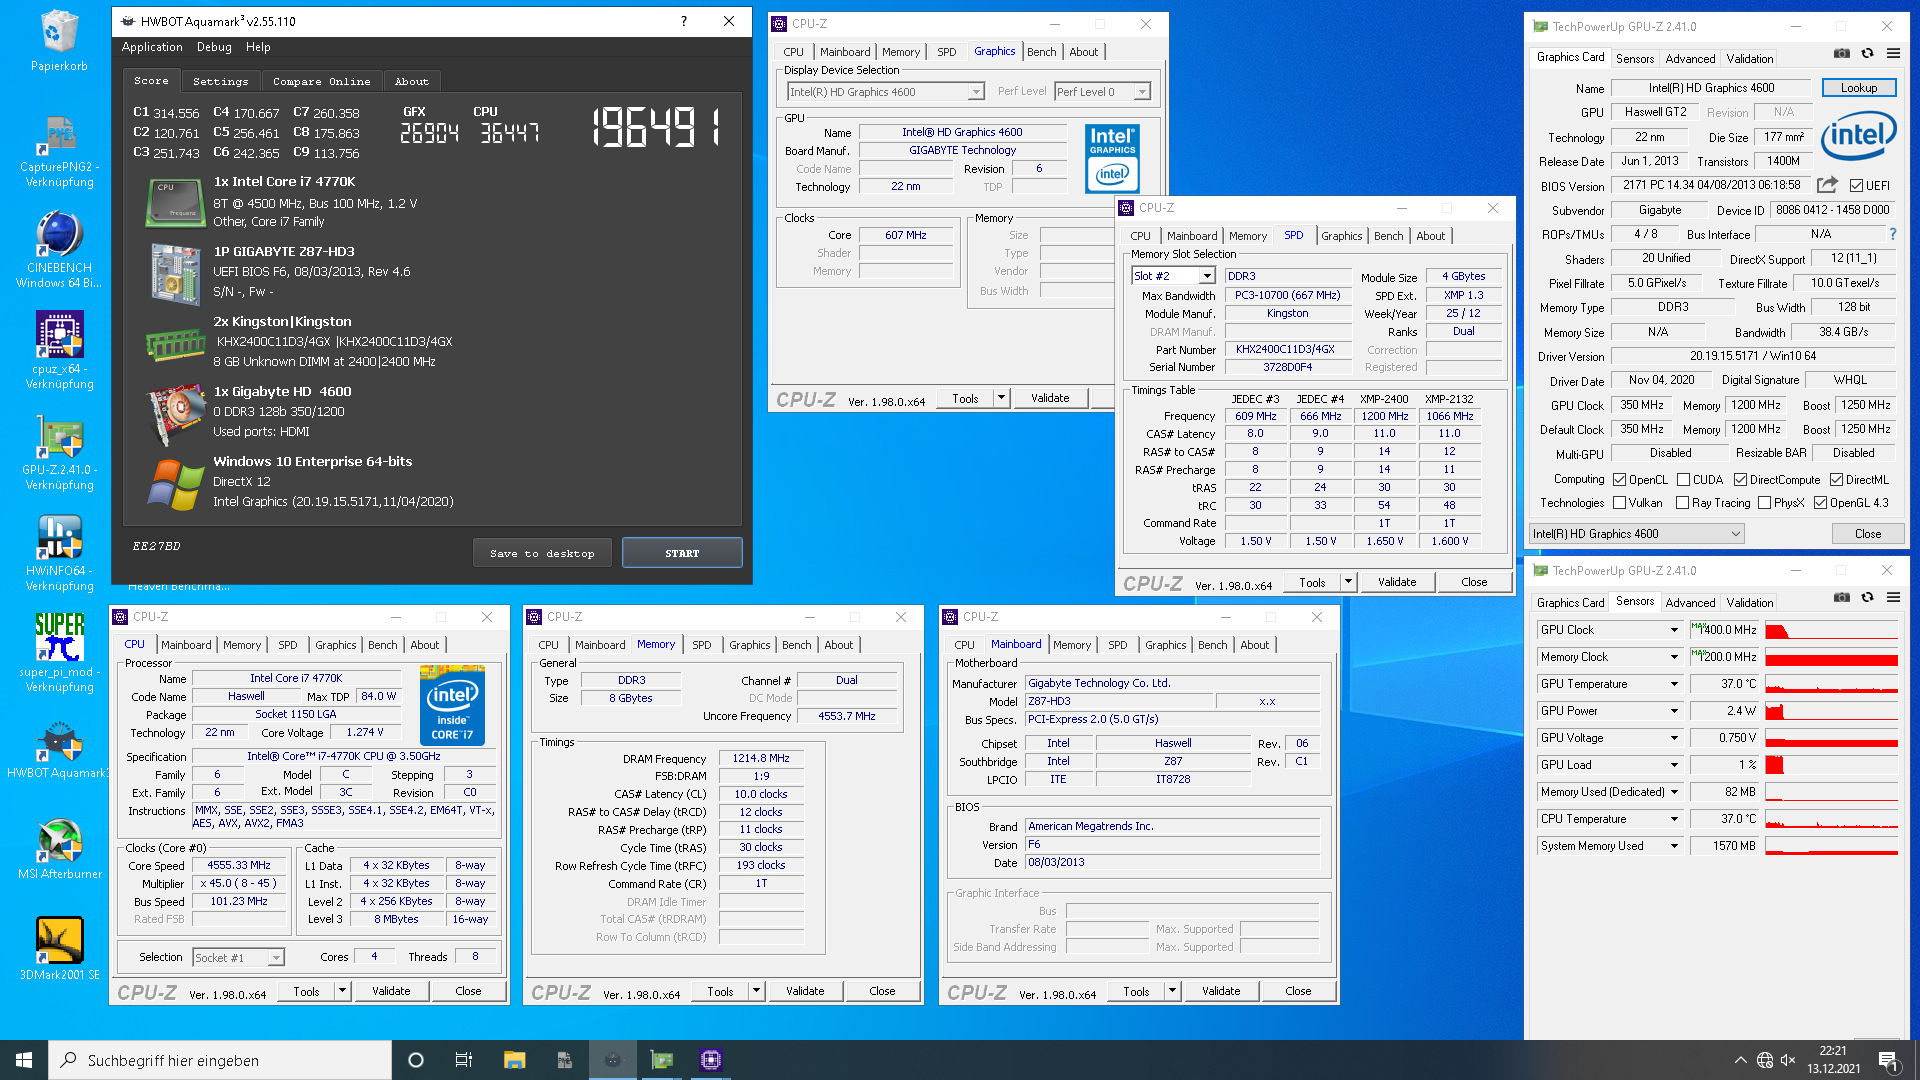This screenshot has width=1920, height=1080.
Task: Click Windows search box on taskbar
Action: (220, 1060)
